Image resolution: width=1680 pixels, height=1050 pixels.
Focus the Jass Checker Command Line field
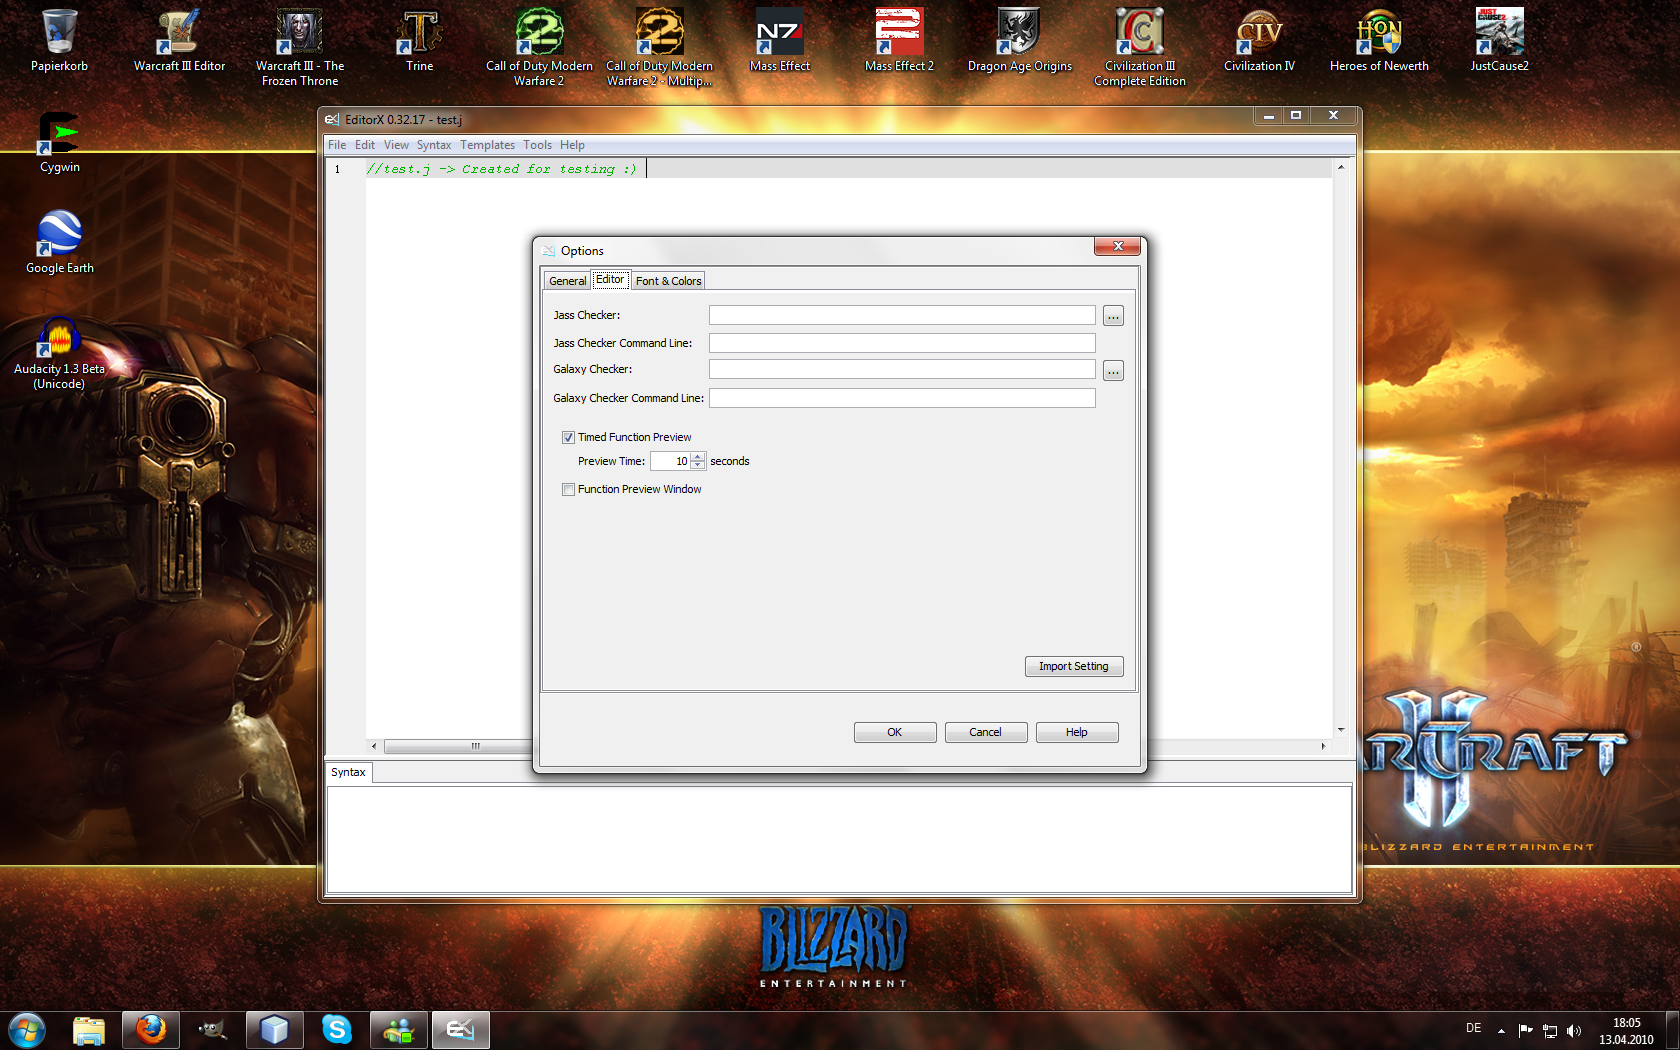[x=902, y=343]
